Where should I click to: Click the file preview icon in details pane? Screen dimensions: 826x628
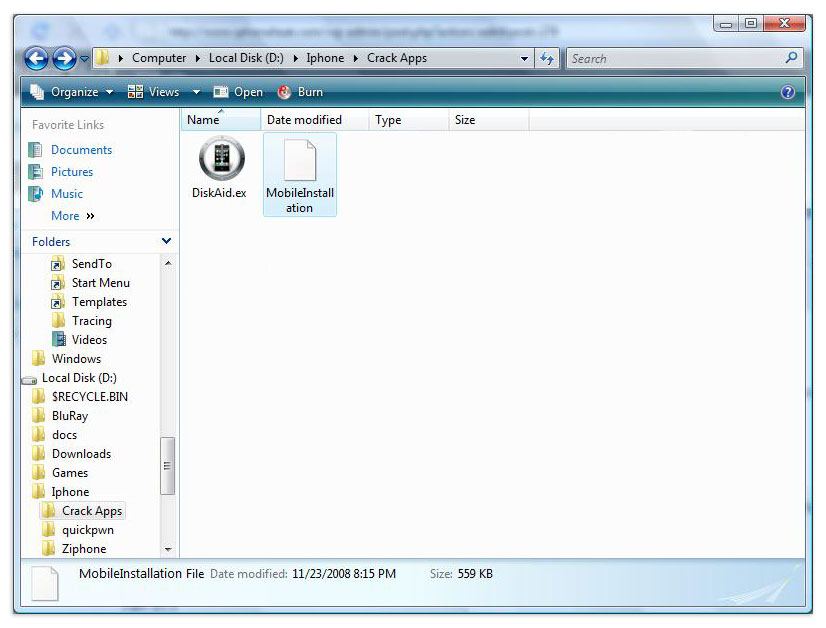point(45,583)
